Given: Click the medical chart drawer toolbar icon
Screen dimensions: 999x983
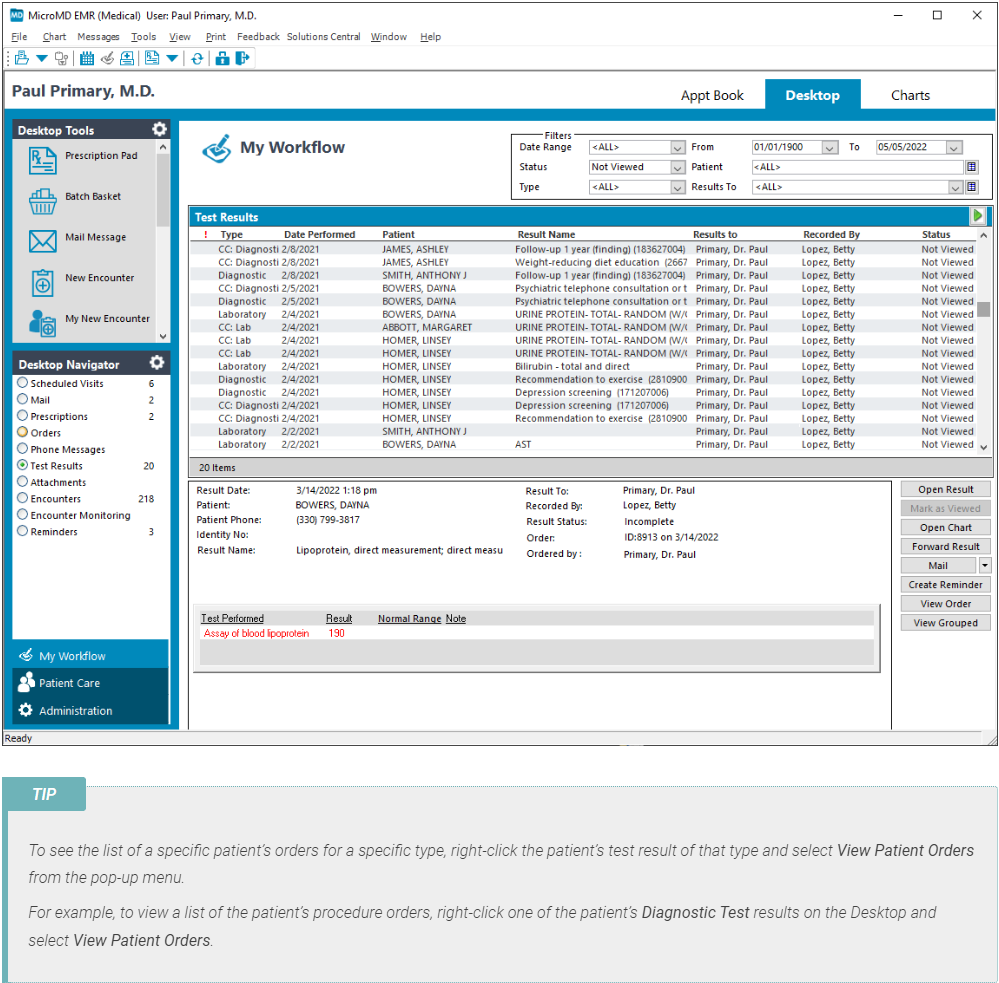Looking at the screenshot, I should [127, 59].
